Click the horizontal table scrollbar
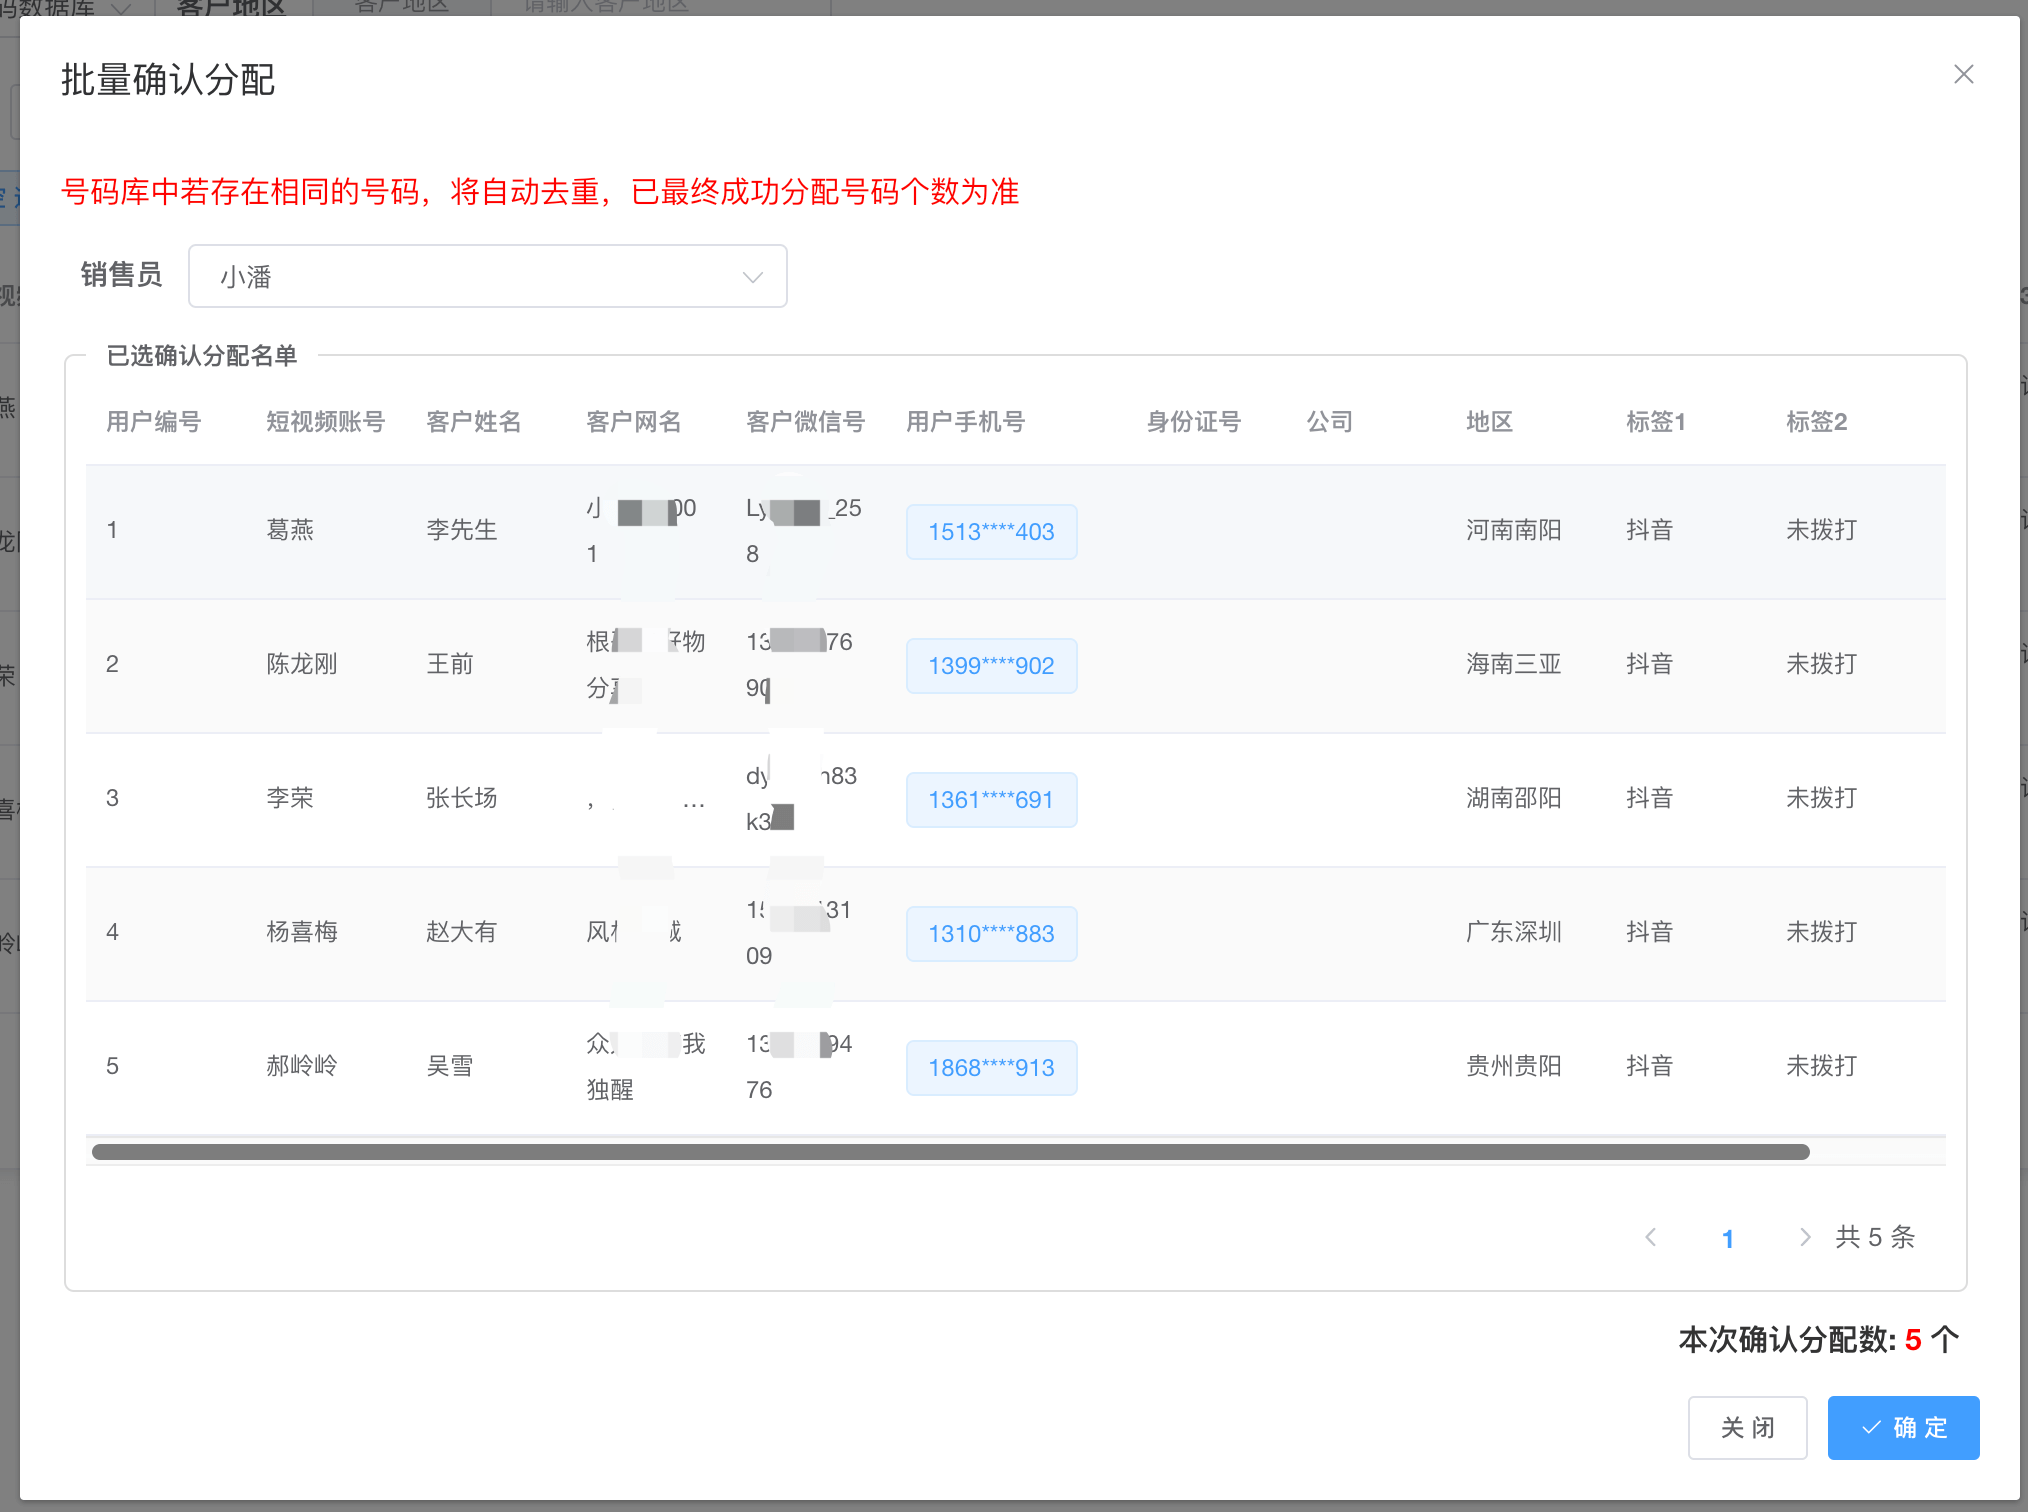Screen dimensions: 2028x1512 point(950,1152)
